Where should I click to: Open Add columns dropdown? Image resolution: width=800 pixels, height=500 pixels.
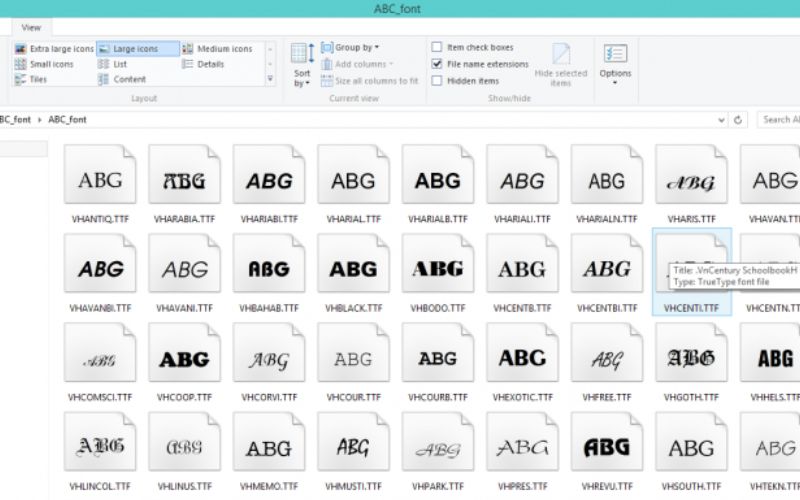pyautogui.click(x=357, y=64)
